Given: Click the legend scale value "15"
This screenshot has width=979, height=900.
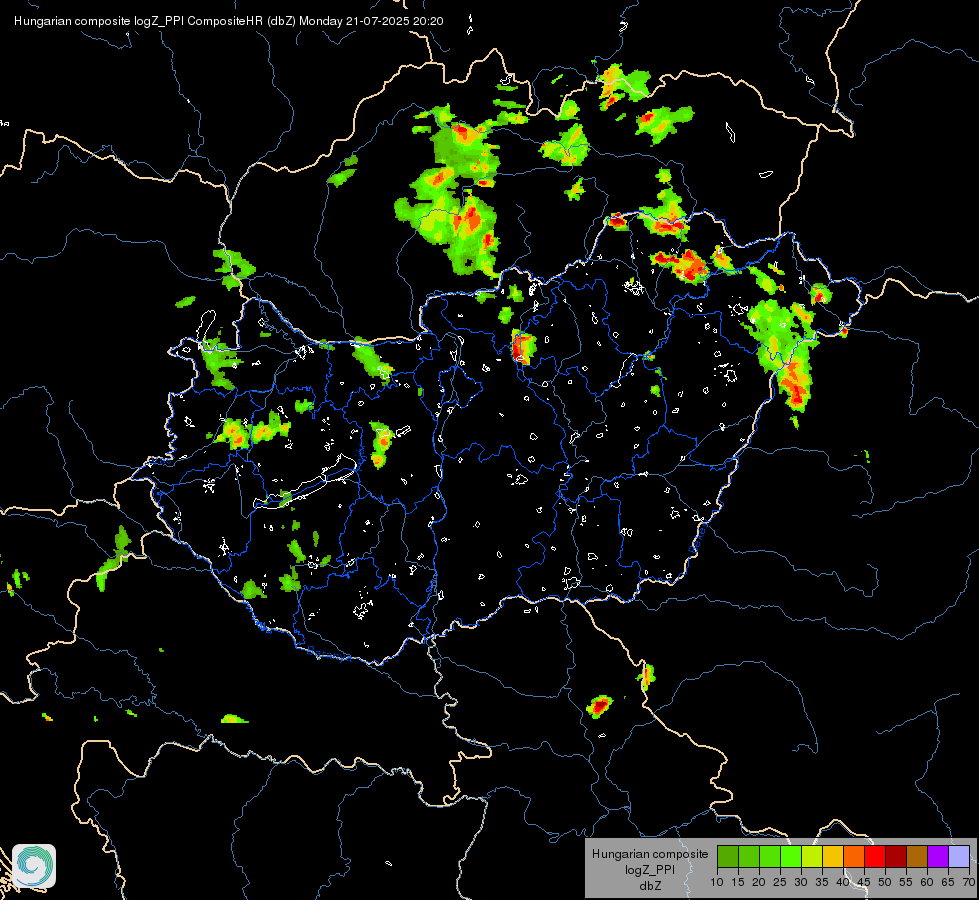Looking at the screenshot, I should [738, 882].
